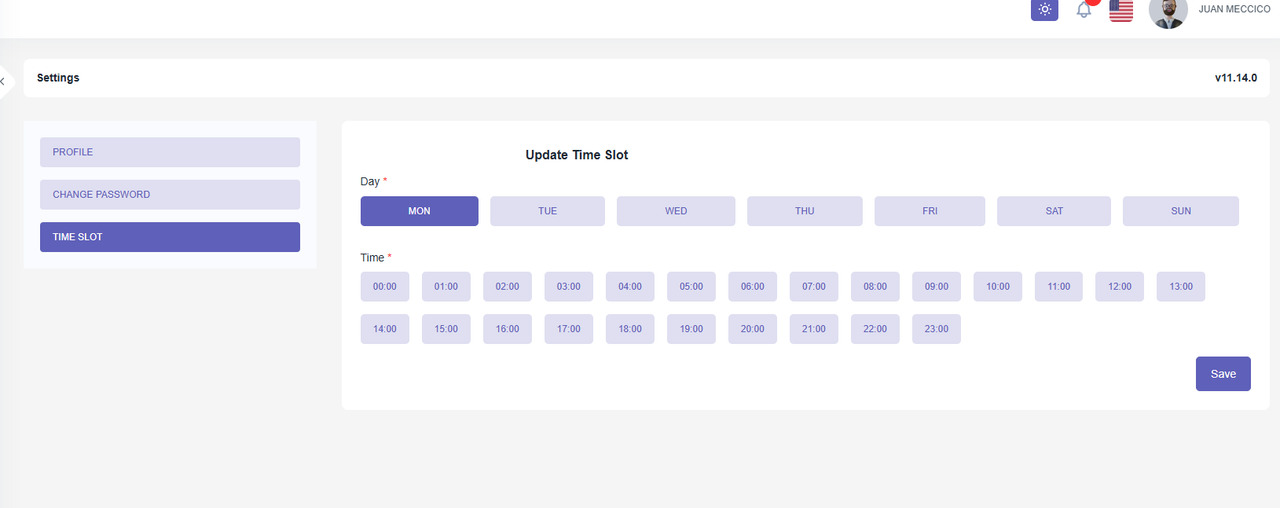
Task: Choose the 06:00 time slot
Action: 753,287
